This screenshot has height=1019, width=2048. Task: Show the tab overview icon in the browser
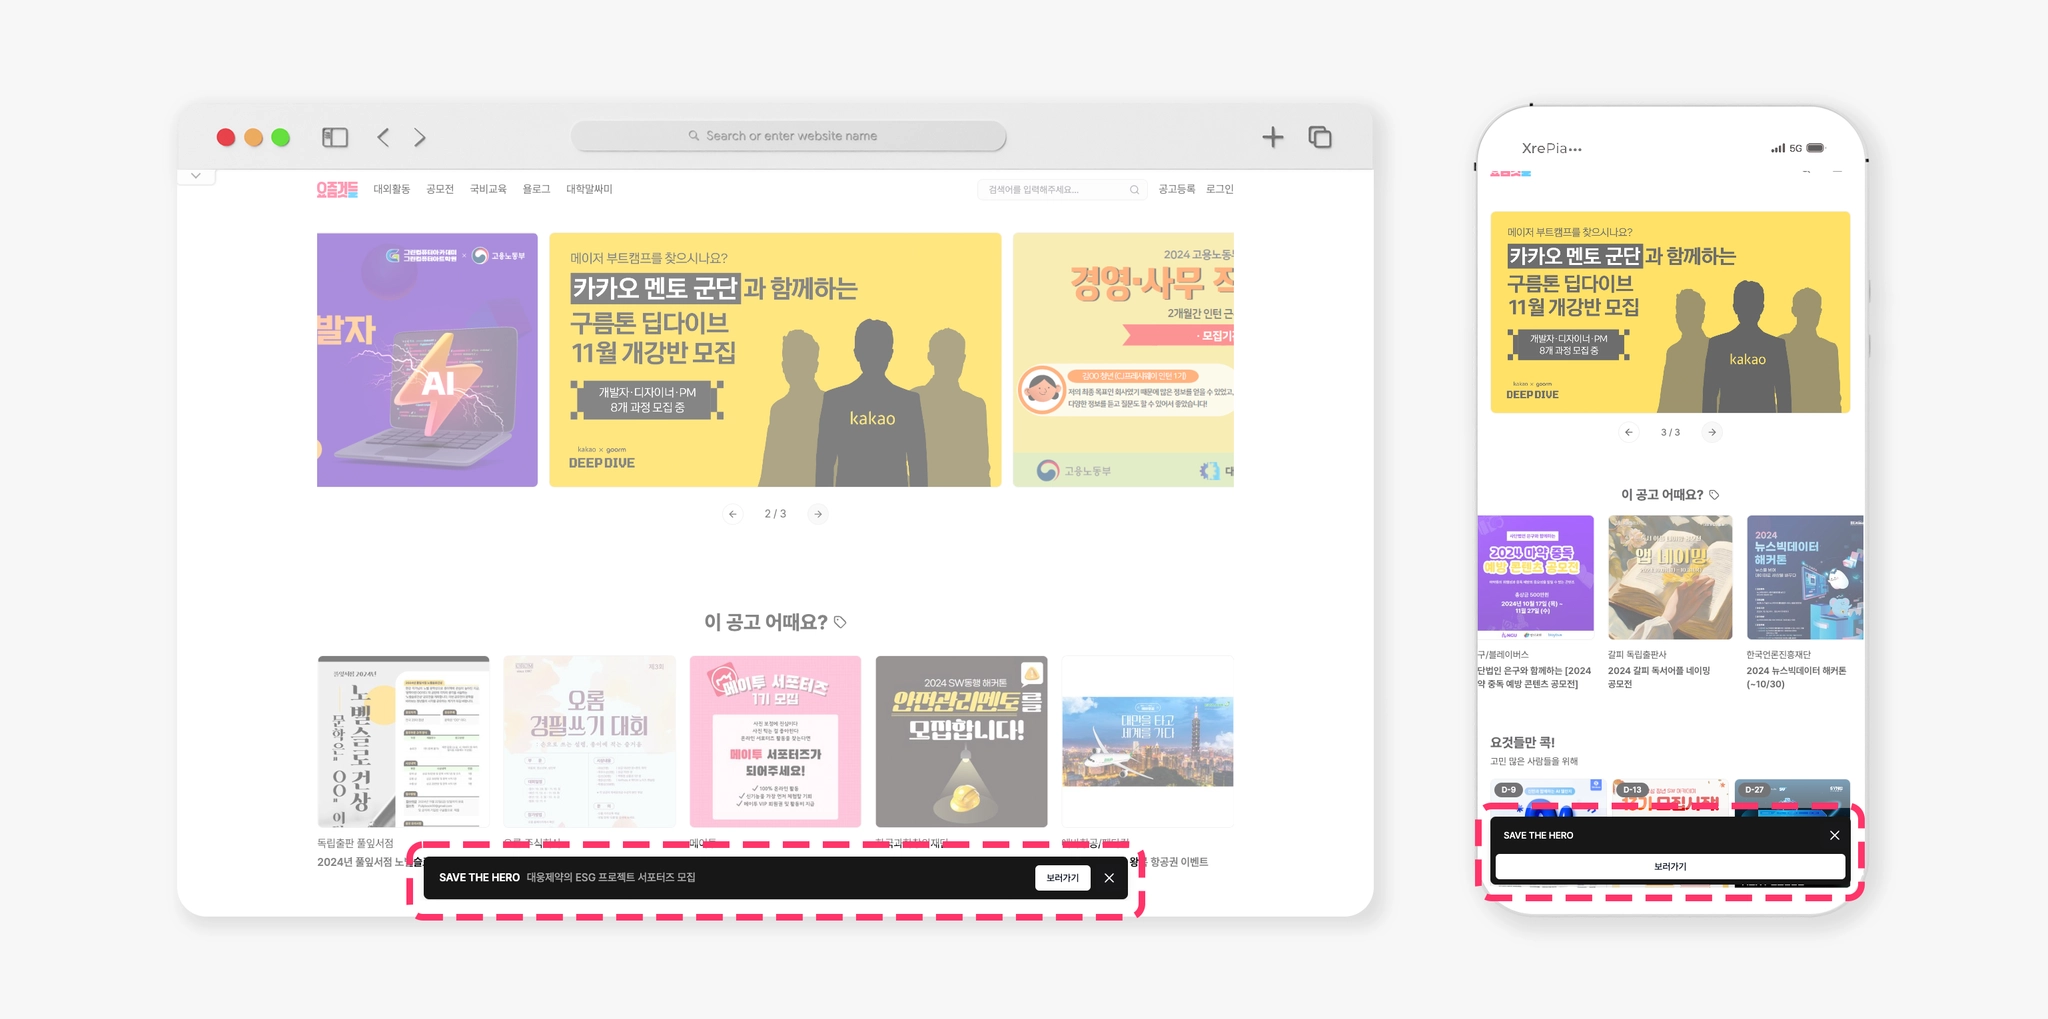[1320, 137]
